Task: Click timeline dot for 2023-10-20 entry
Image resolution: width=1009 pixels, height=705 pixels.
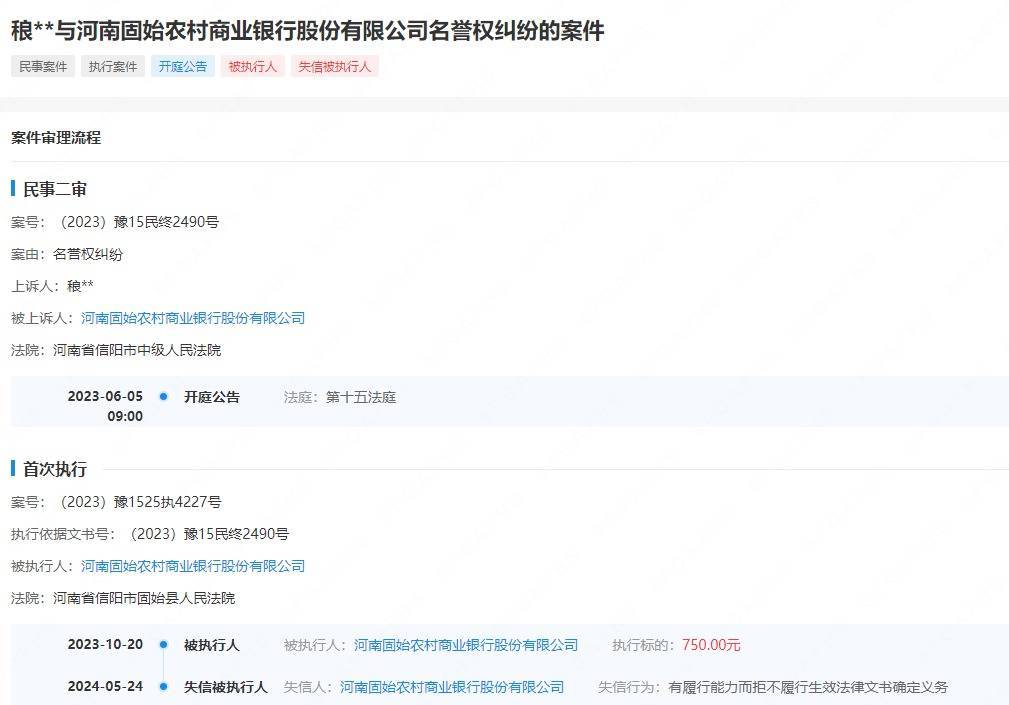Action: coord(163,645)
